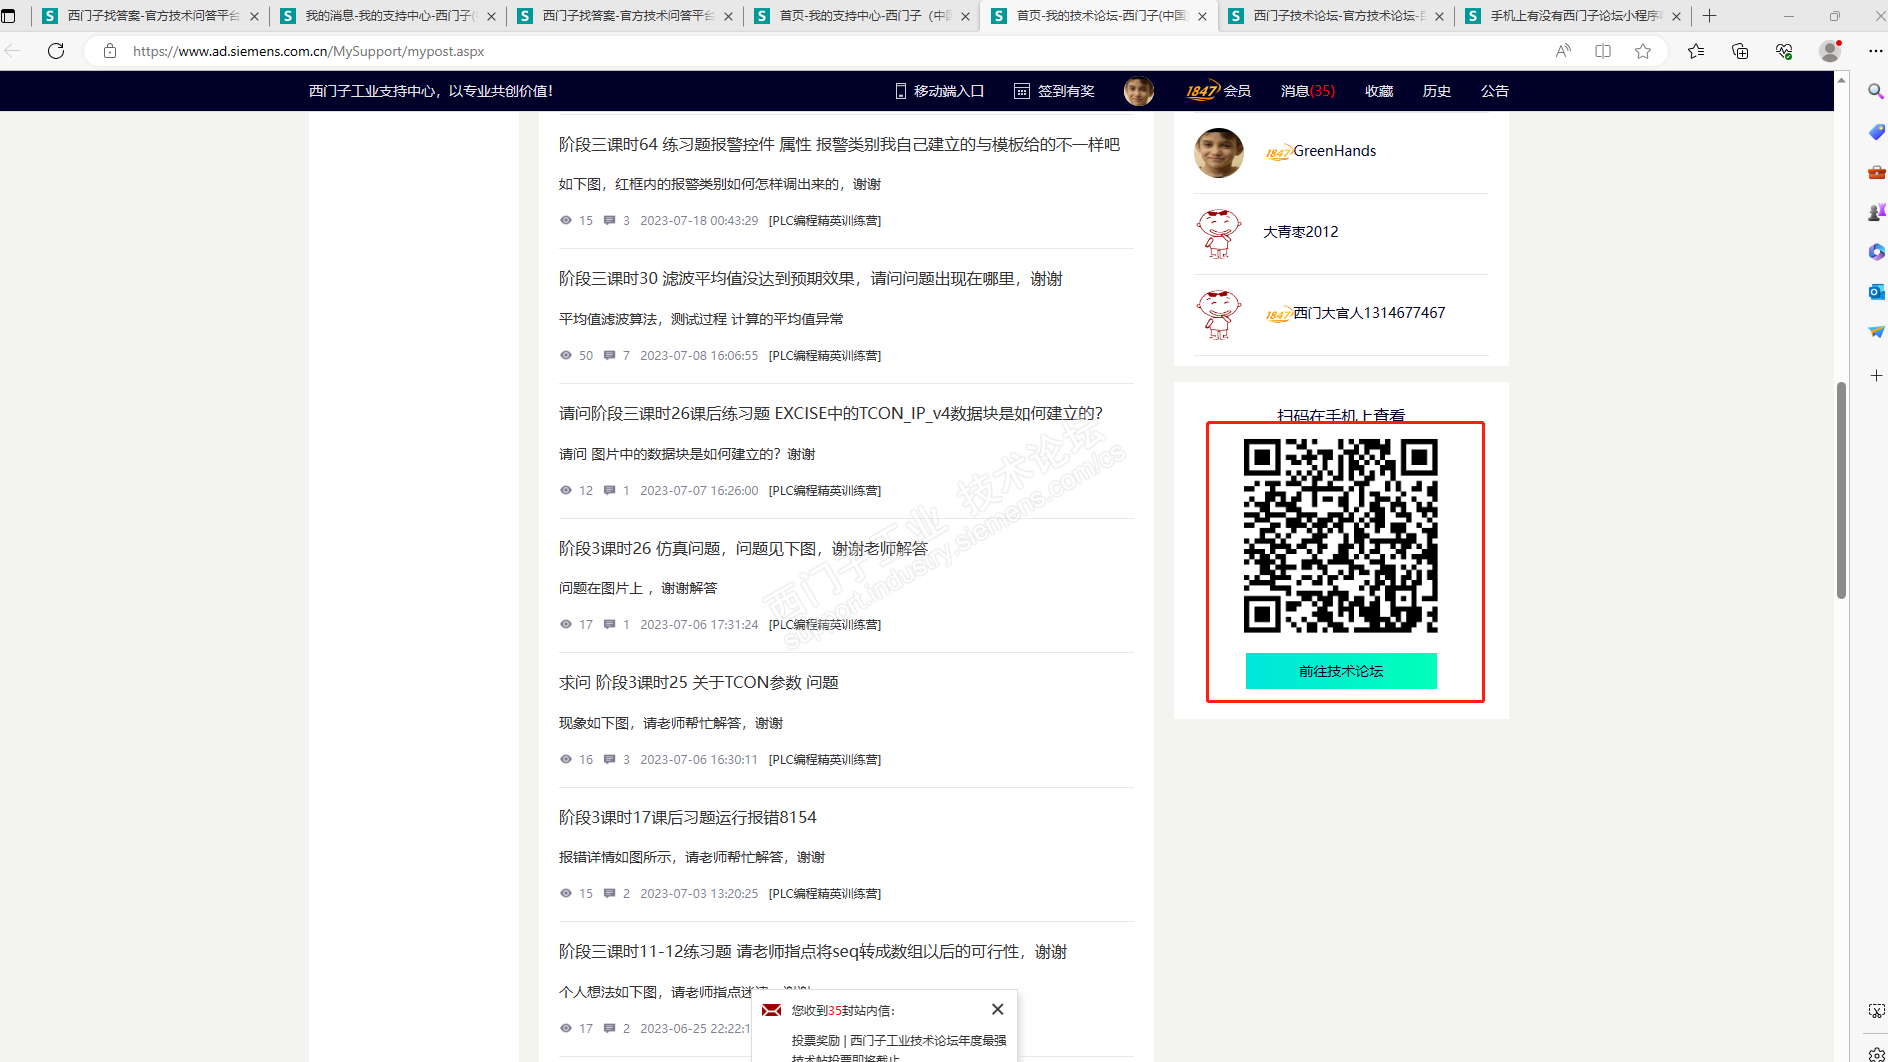Switch to the 西门子技术论坛-官方技术论坛 tab
Screen dimensions: 1888x1062
pyautogui.click(x=1336, y=16)
